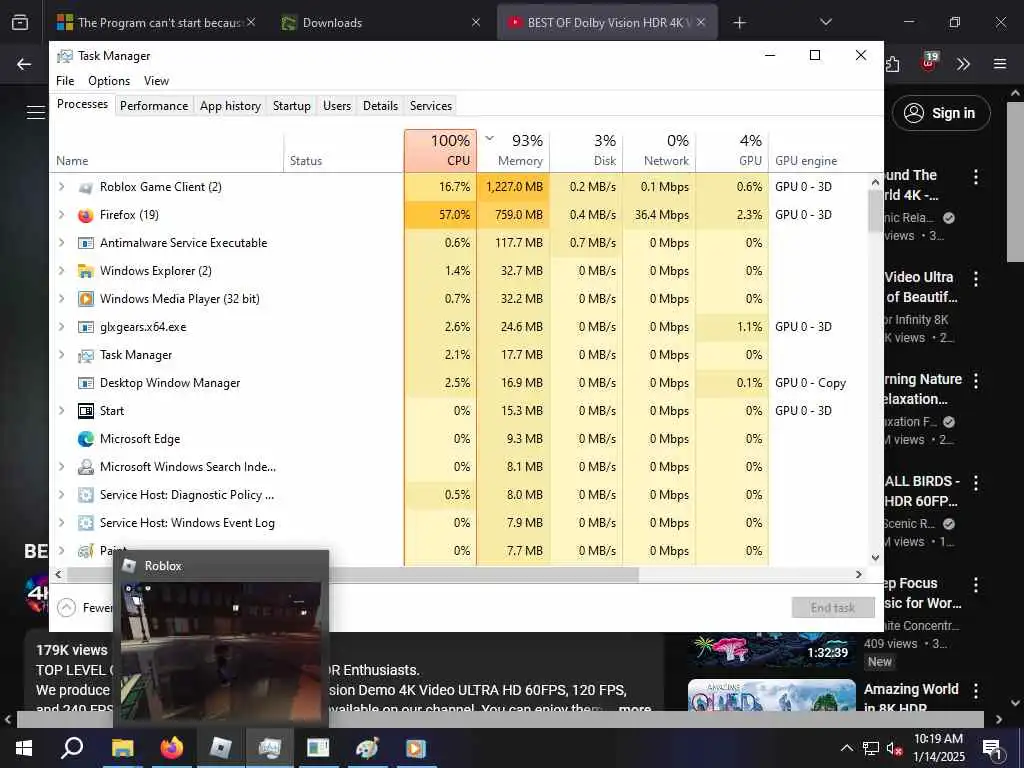Viewport: 1024px width, 768px height.
Task: Click the End task button
Action: point(833,608)
